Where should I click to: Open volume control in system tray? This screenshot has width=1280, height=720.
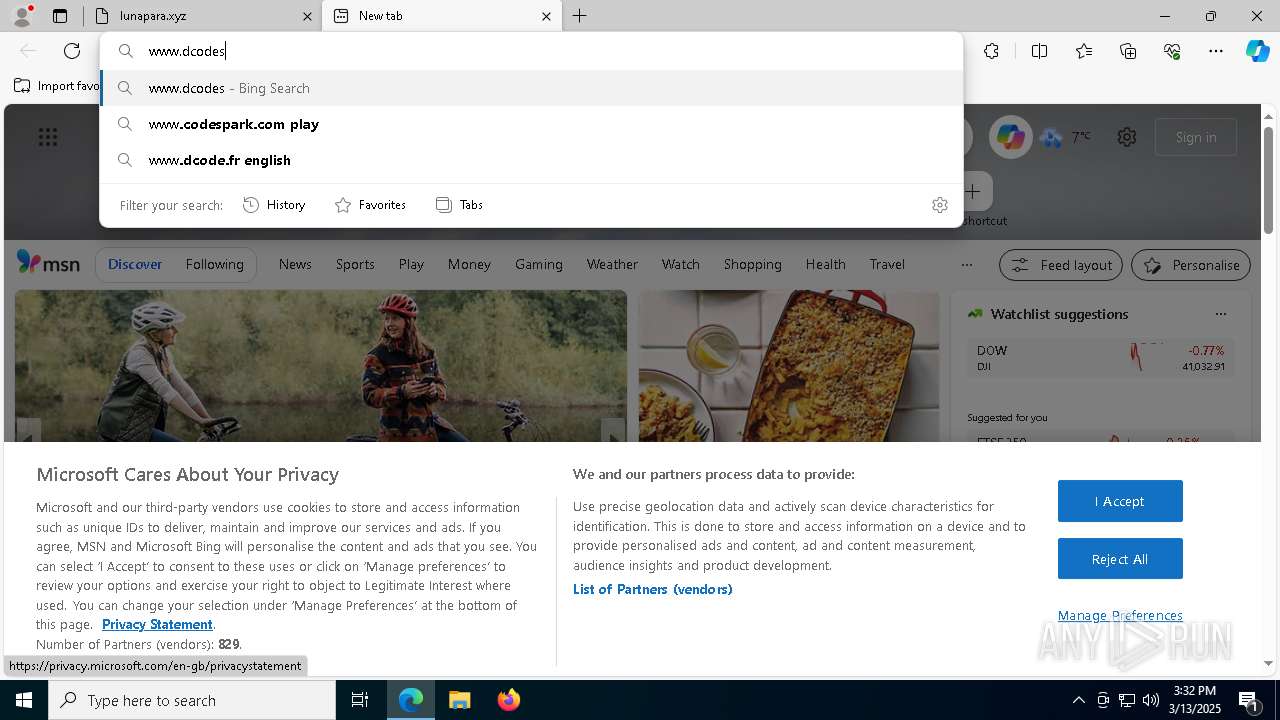(x=1151, y=700)
